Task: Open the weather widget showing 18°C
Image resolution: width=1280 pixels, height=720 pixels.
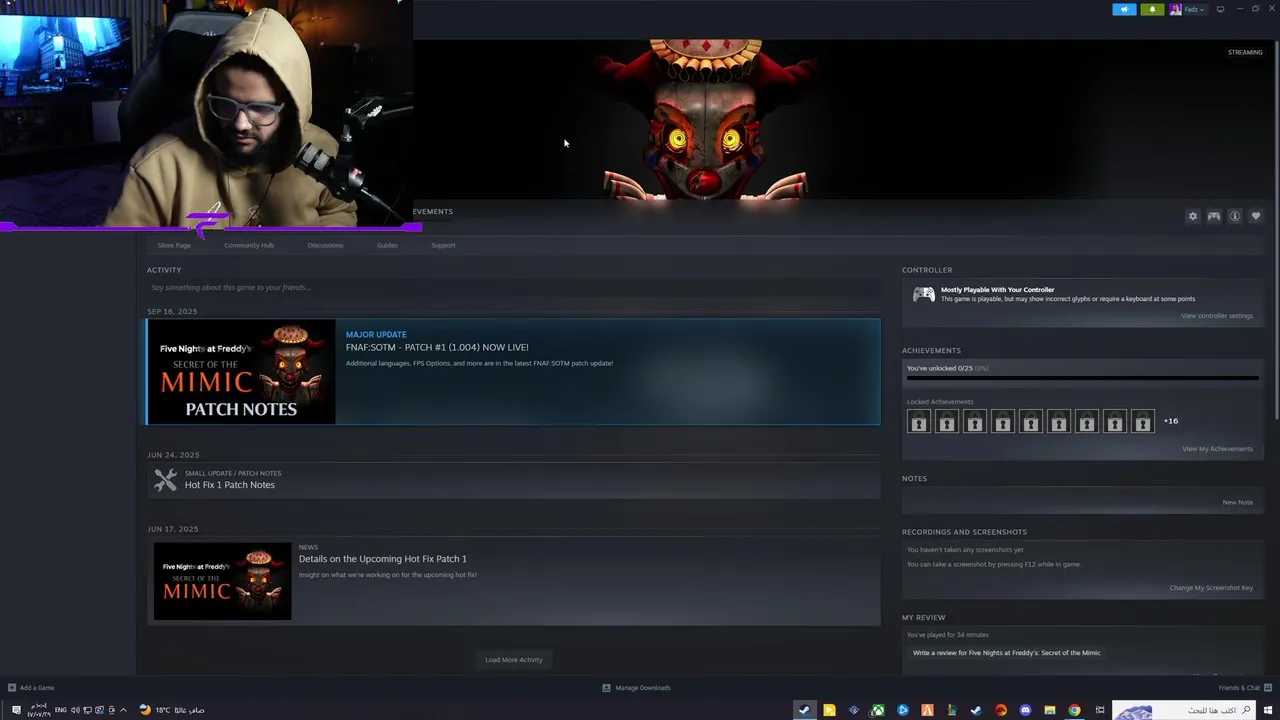Action: point(172,710)
